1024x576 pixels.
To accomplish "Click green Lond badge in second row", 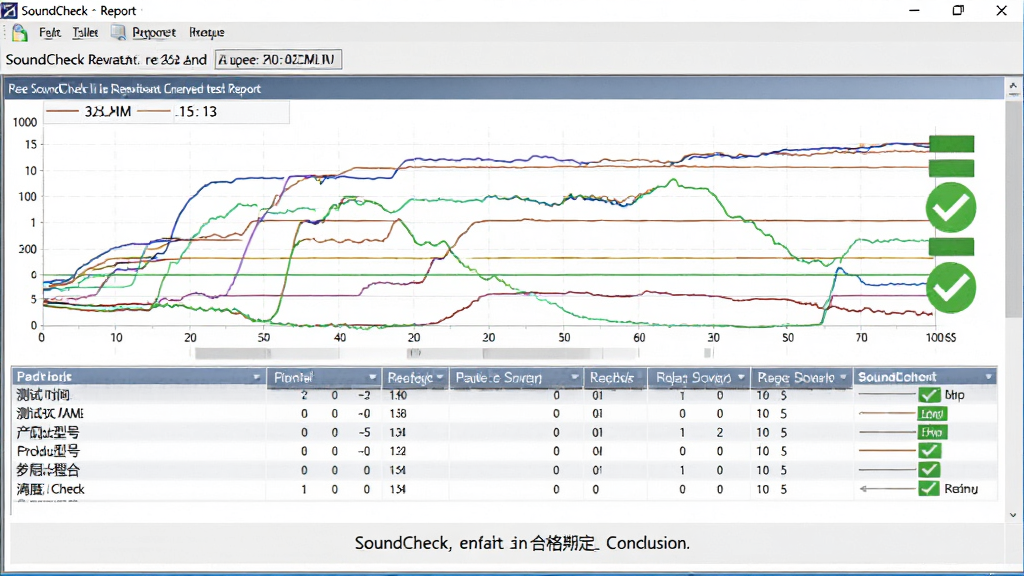I will 932,413.
